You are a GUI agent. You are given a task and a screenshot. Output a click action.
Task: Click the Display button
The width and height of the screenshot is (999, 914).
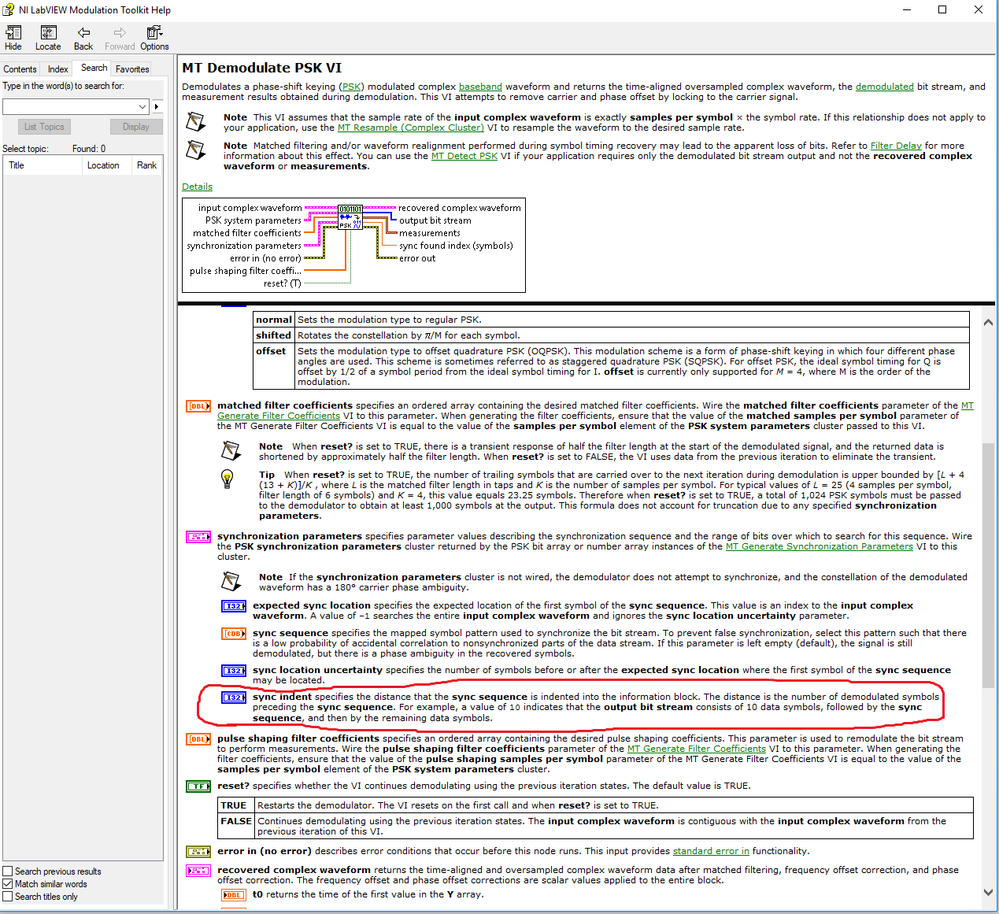pos(136,127)
